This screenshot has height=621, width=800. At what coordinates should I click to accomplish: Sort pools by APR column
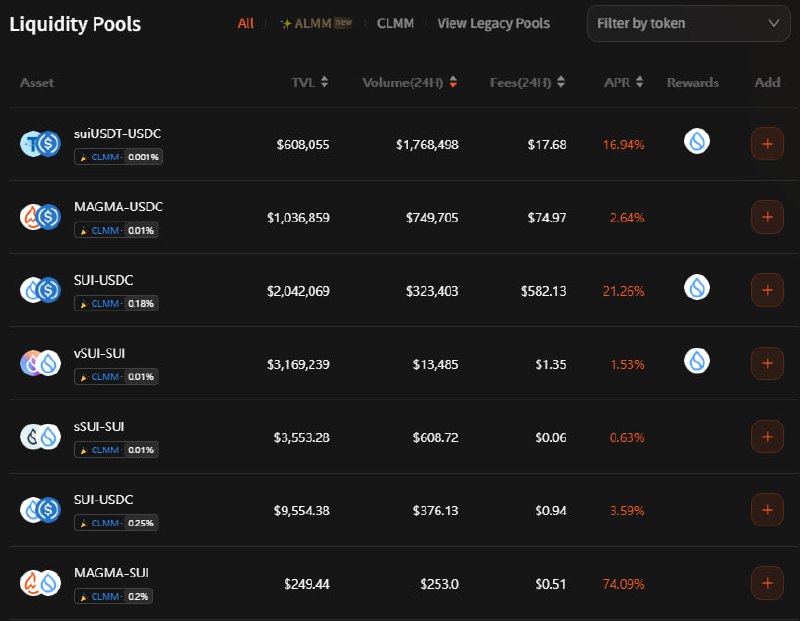pos(624,83)
